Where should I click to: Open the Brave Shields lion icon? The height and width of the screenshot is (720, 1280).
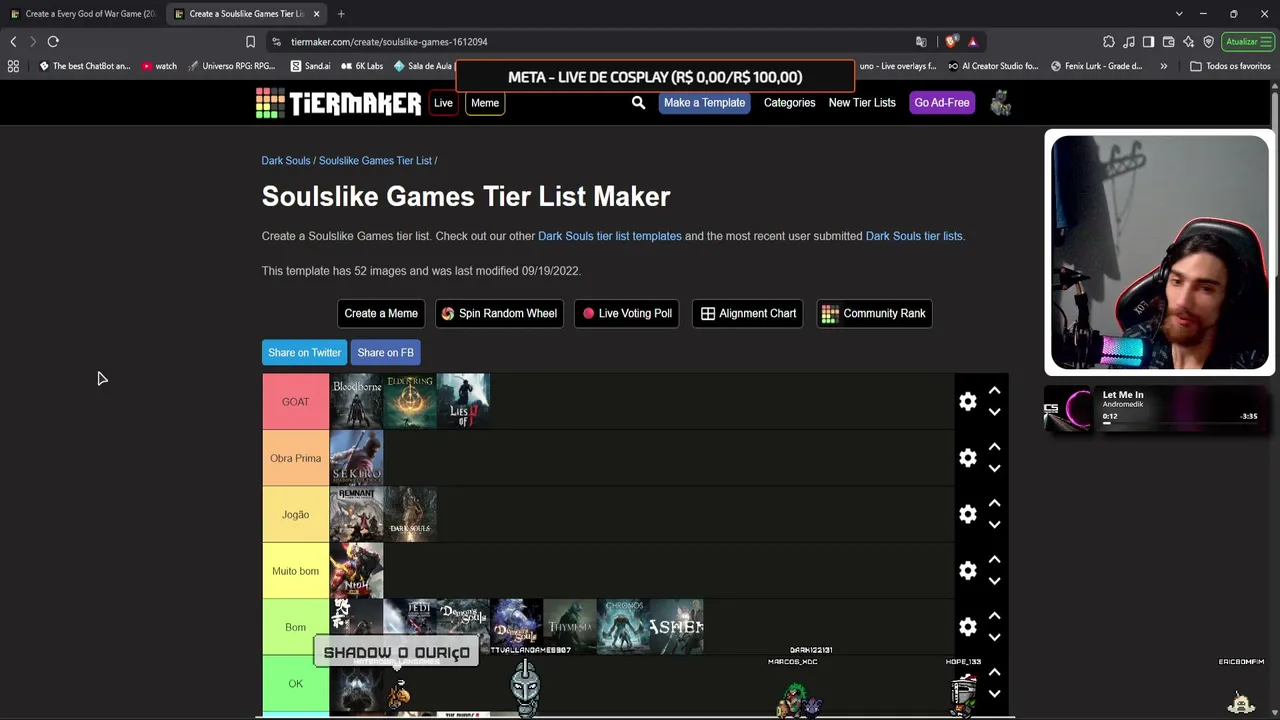[950, 42]
